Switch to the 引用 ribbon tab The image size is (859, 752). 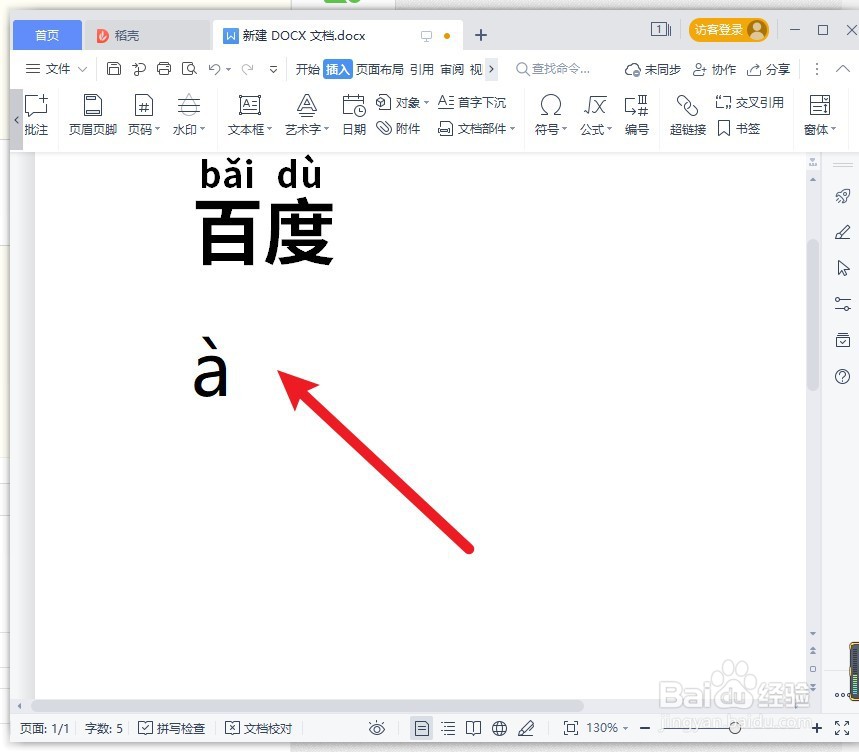pos(422,69)
